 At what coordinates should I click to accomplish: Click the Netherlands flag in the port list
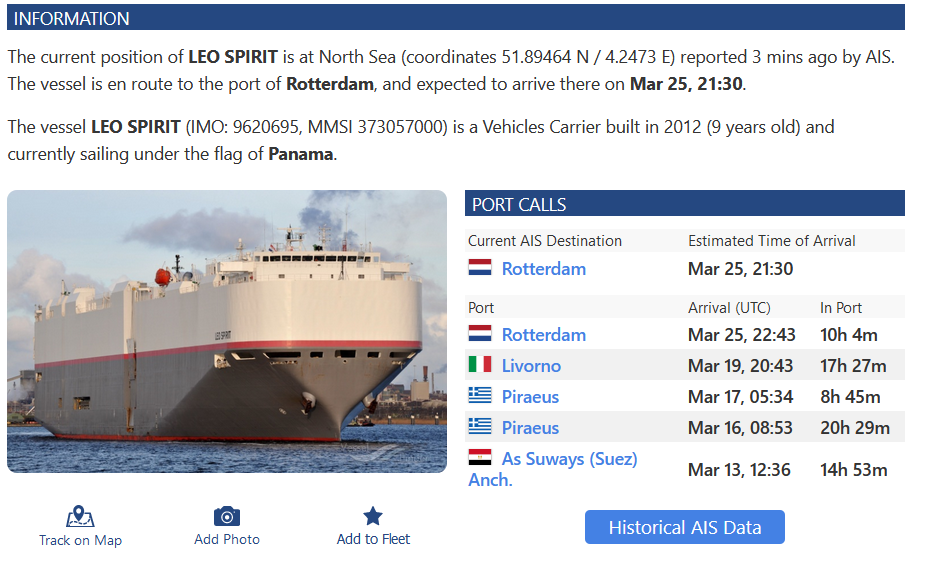click(481, 334)
